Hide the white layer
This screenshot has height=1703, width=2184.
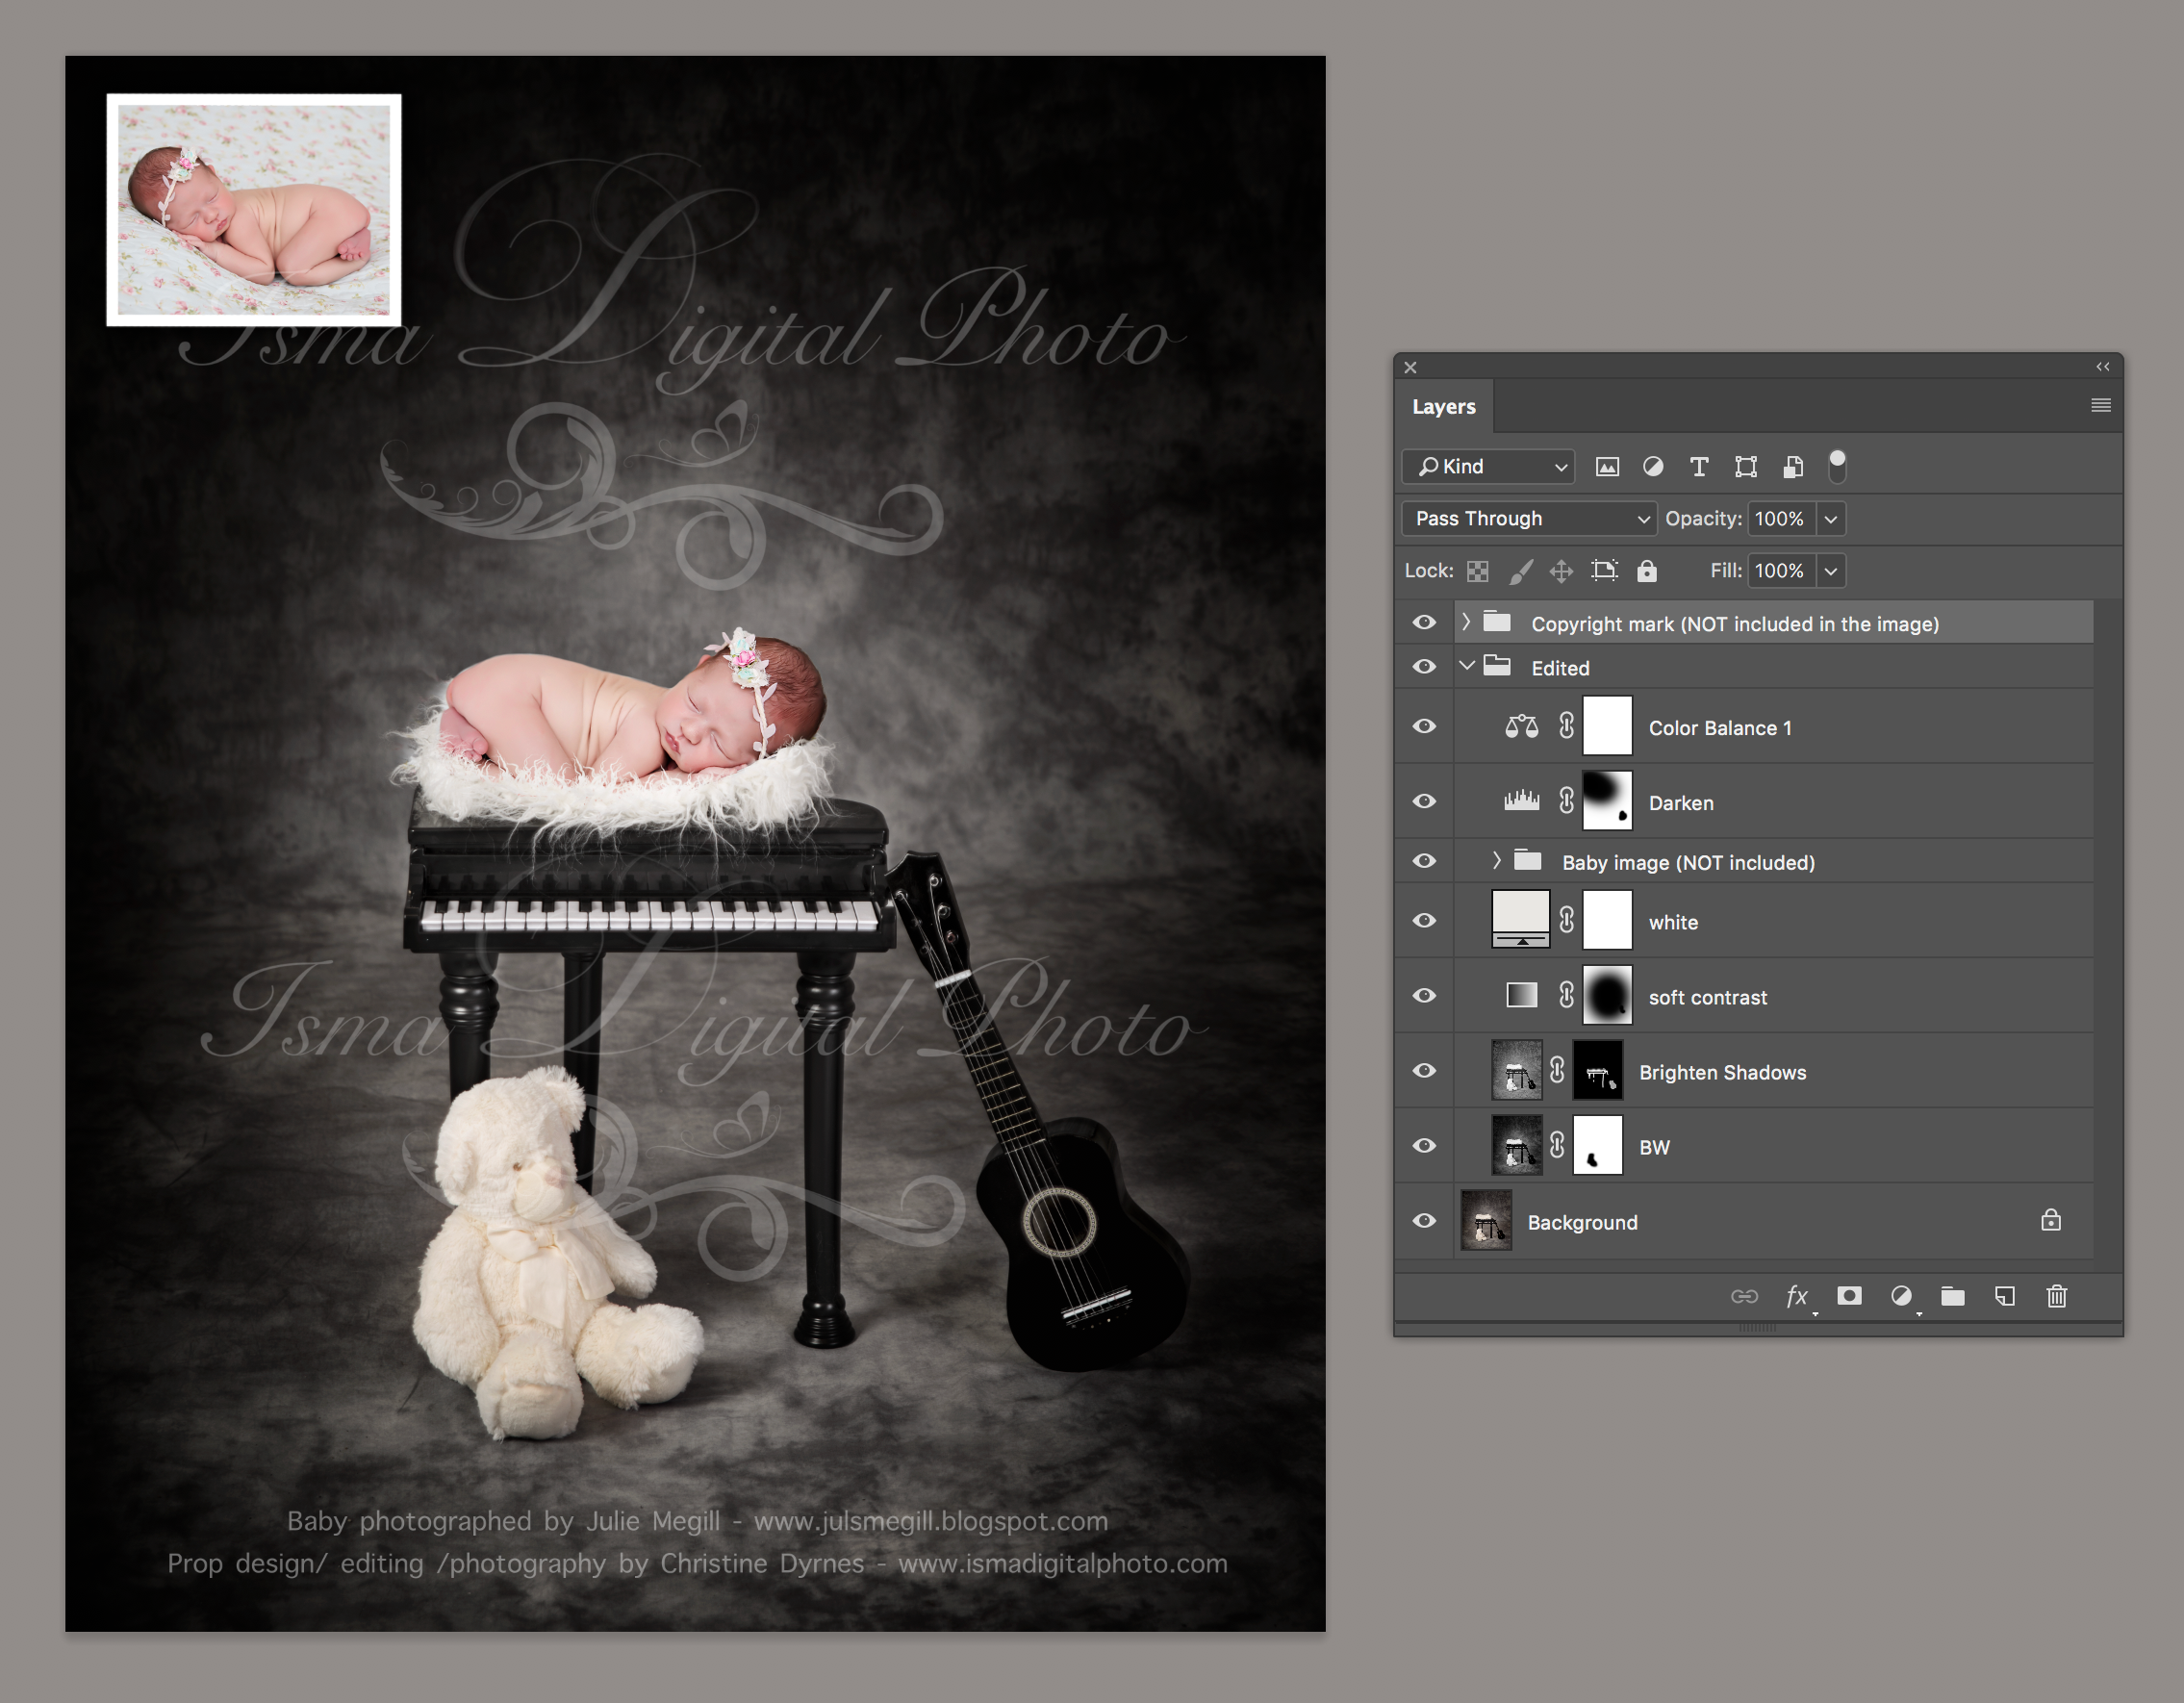tap(1424, 921)
